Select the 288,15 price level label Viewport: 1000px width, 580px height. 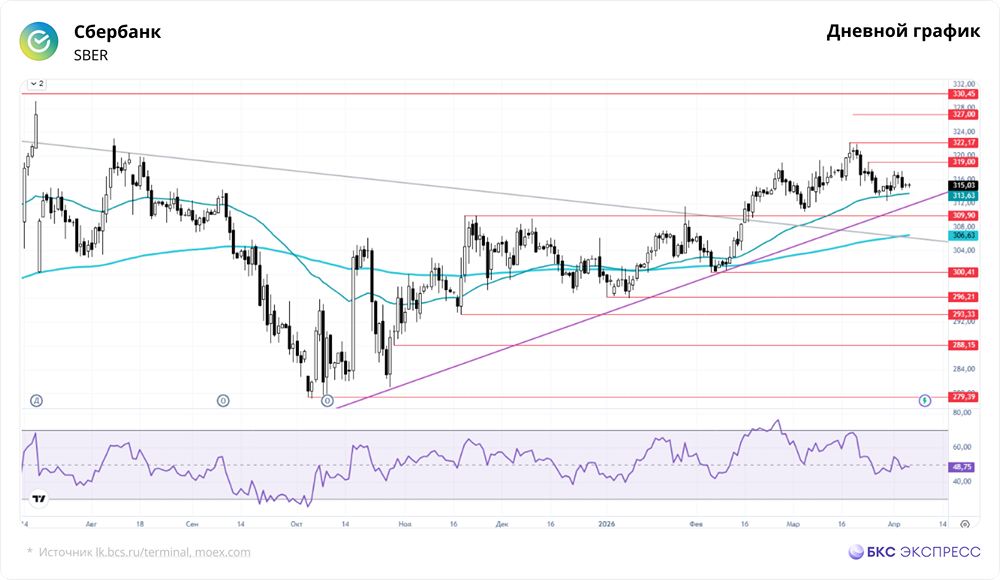coord(963,345)
